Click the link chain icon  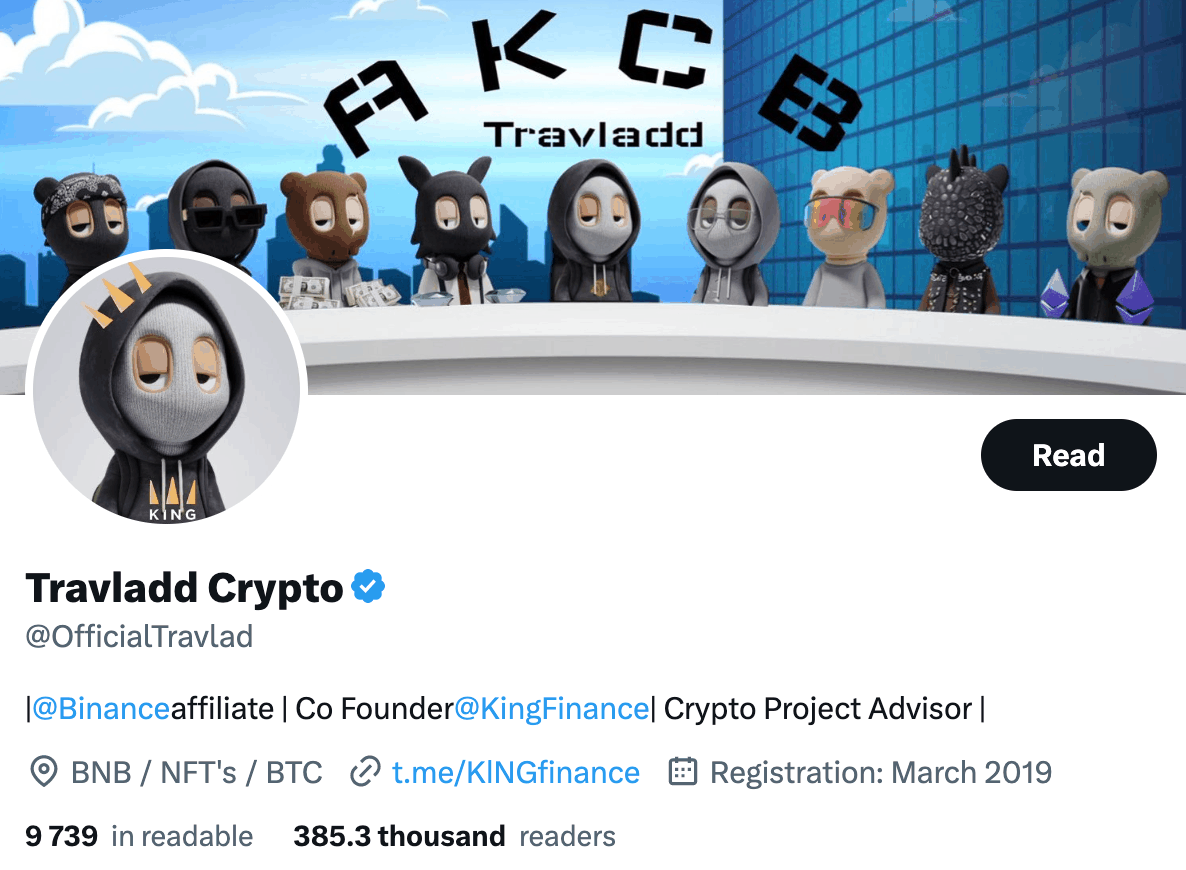(365, 772)
